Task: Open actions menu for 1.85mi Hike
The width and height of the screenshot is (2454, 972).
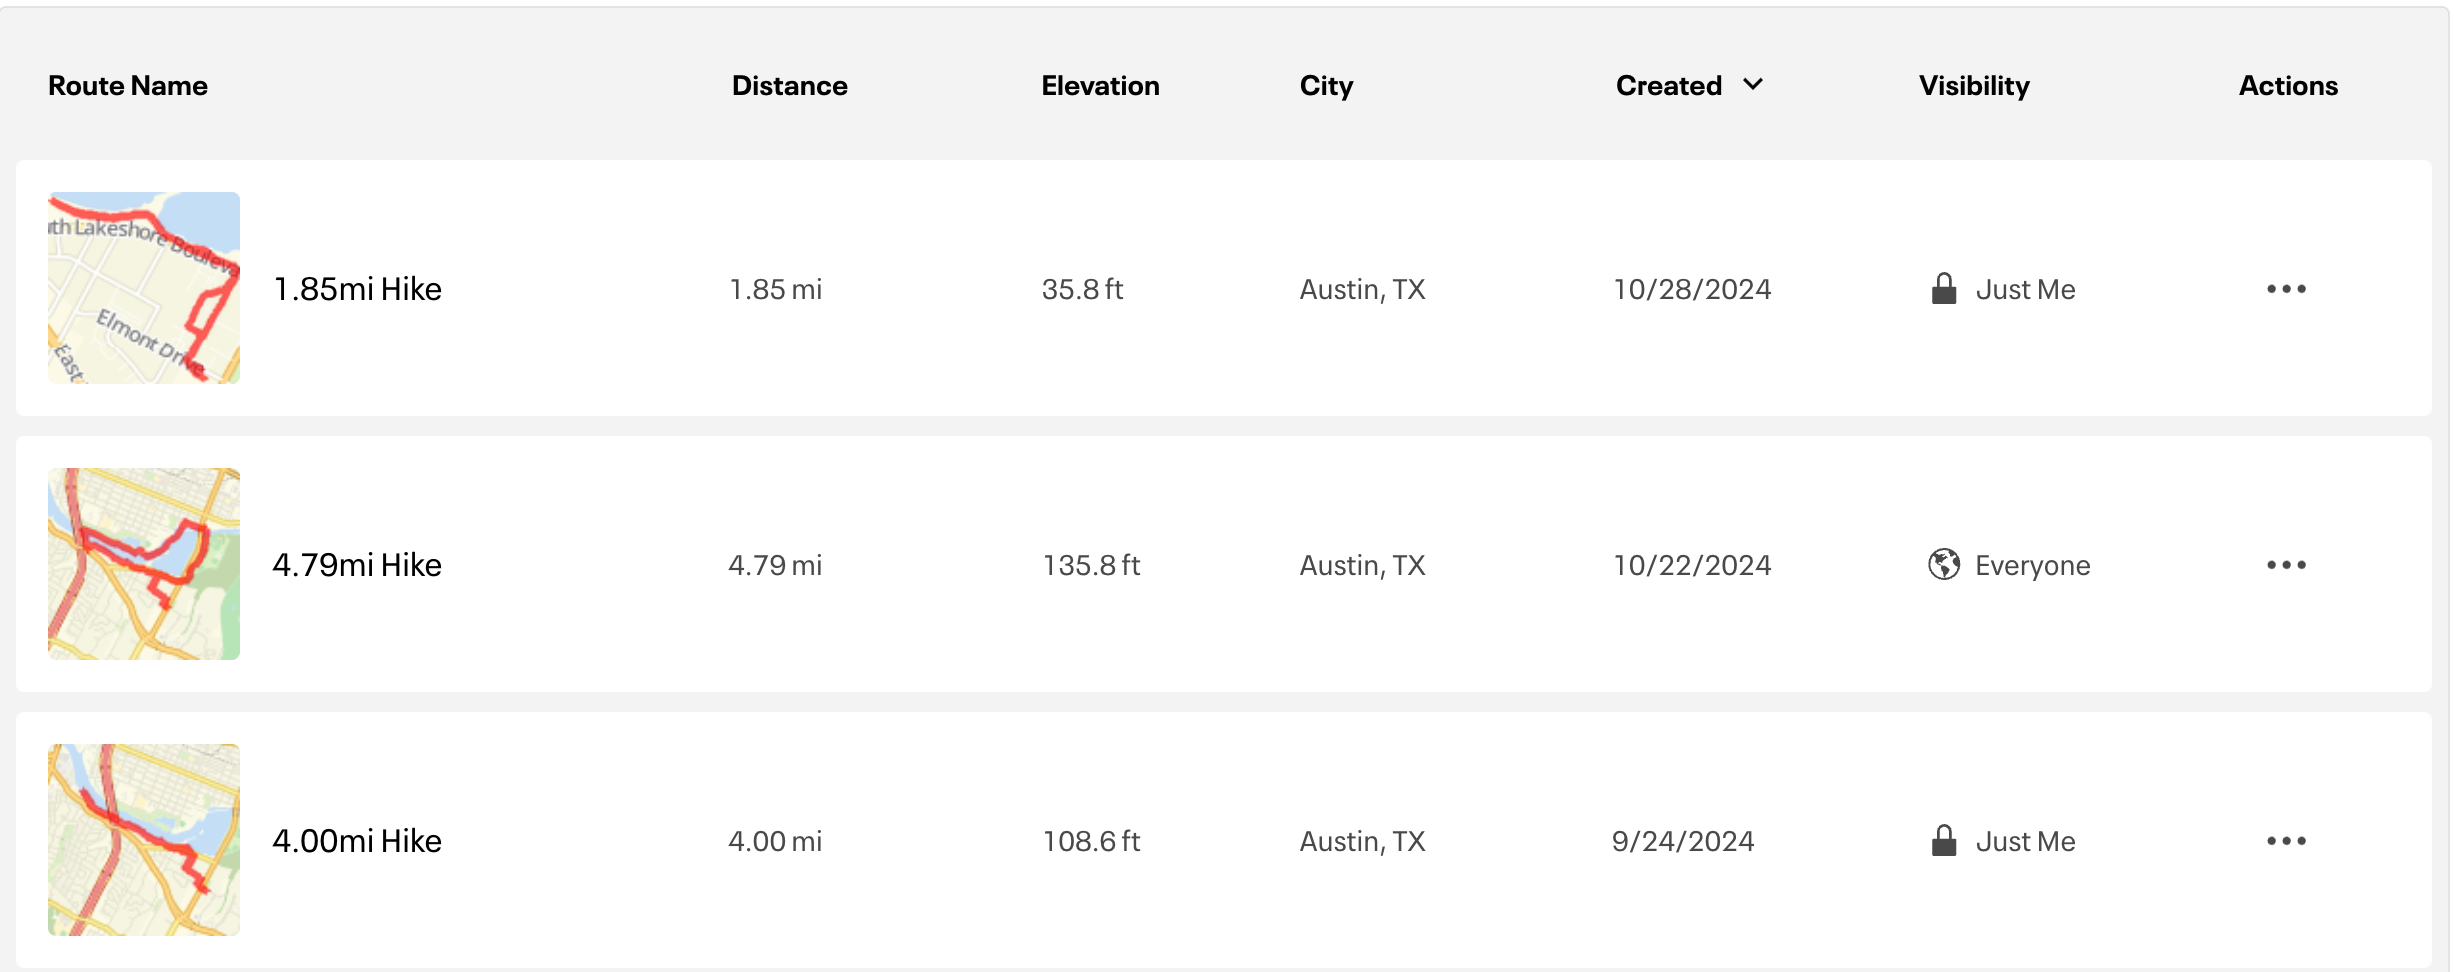Action: point(2286,289)
